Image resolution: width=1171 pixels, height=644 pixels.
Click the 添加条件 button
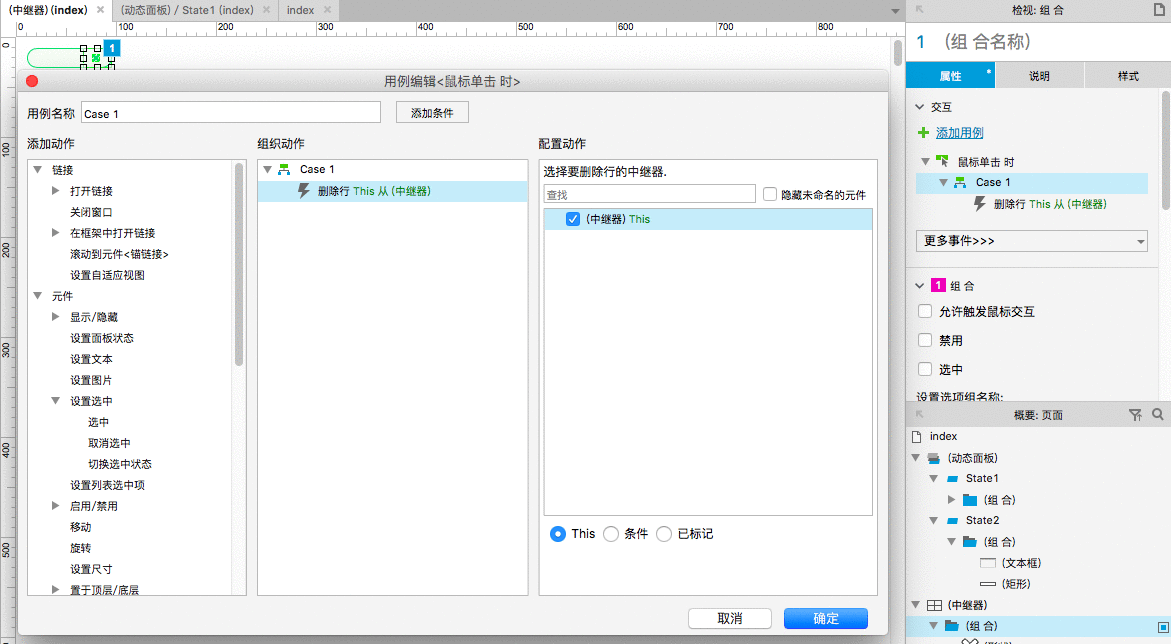pos(432,113)
